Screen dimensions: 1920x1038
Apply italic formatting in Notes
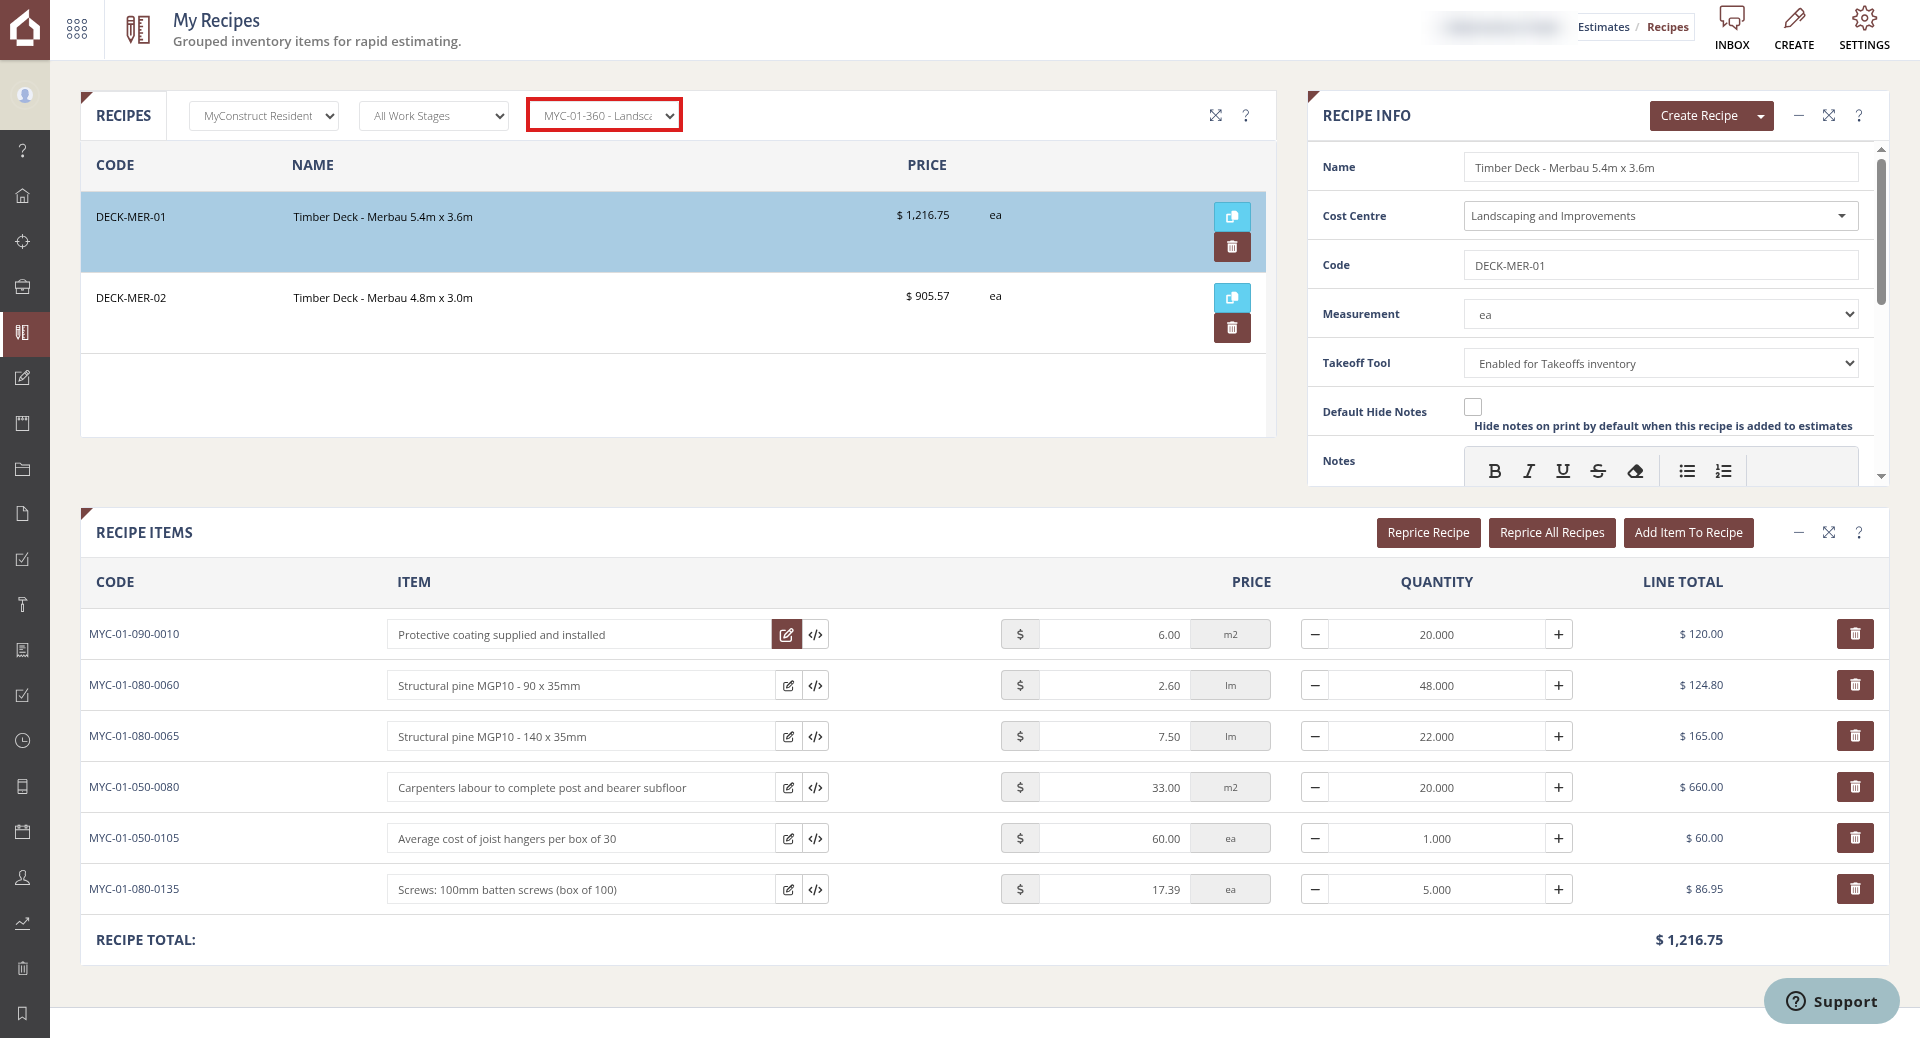(1529, 471)
